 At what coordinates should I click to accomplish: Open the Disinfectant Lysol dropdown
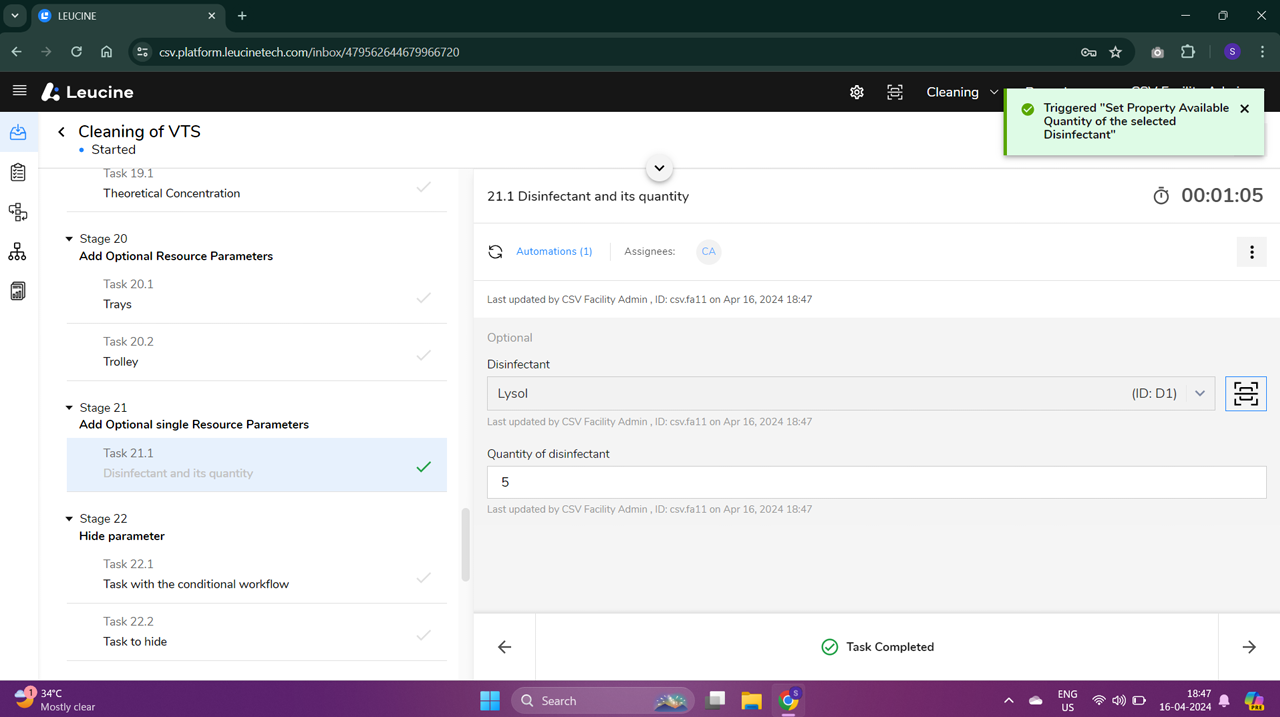pyautogui.click(x=851, y=394)
